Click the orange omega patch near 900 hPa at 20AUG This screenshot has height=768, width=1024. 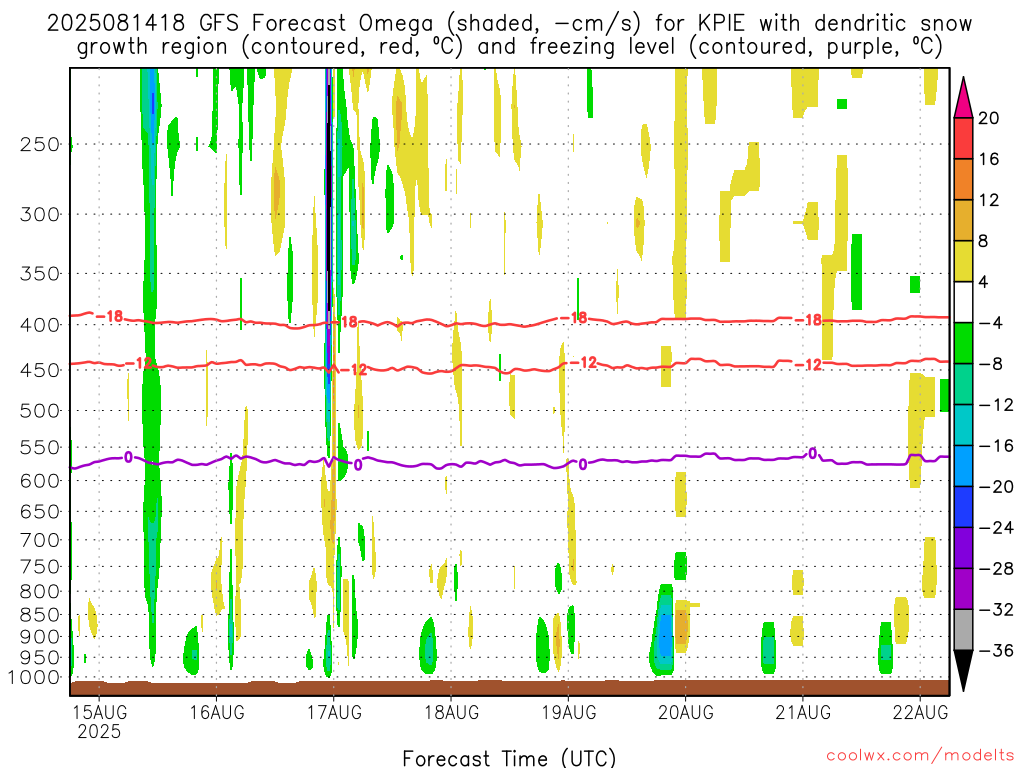pyautogui.click(x=682, y=627)
